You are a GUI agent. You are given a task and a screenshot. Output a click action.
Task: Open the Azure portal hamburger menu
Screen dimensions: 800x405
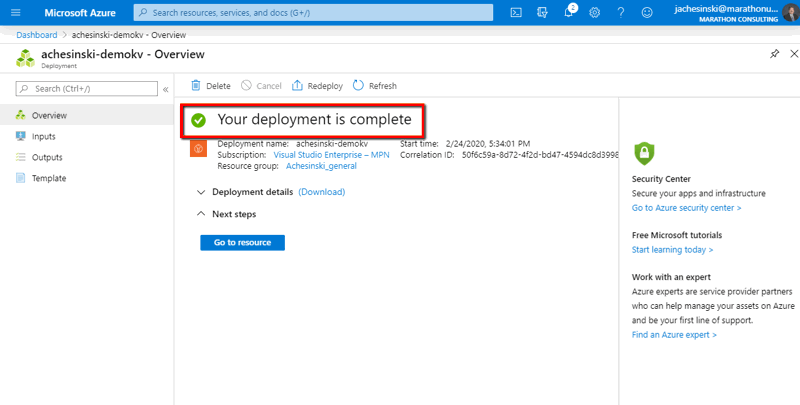click(15, 12)
